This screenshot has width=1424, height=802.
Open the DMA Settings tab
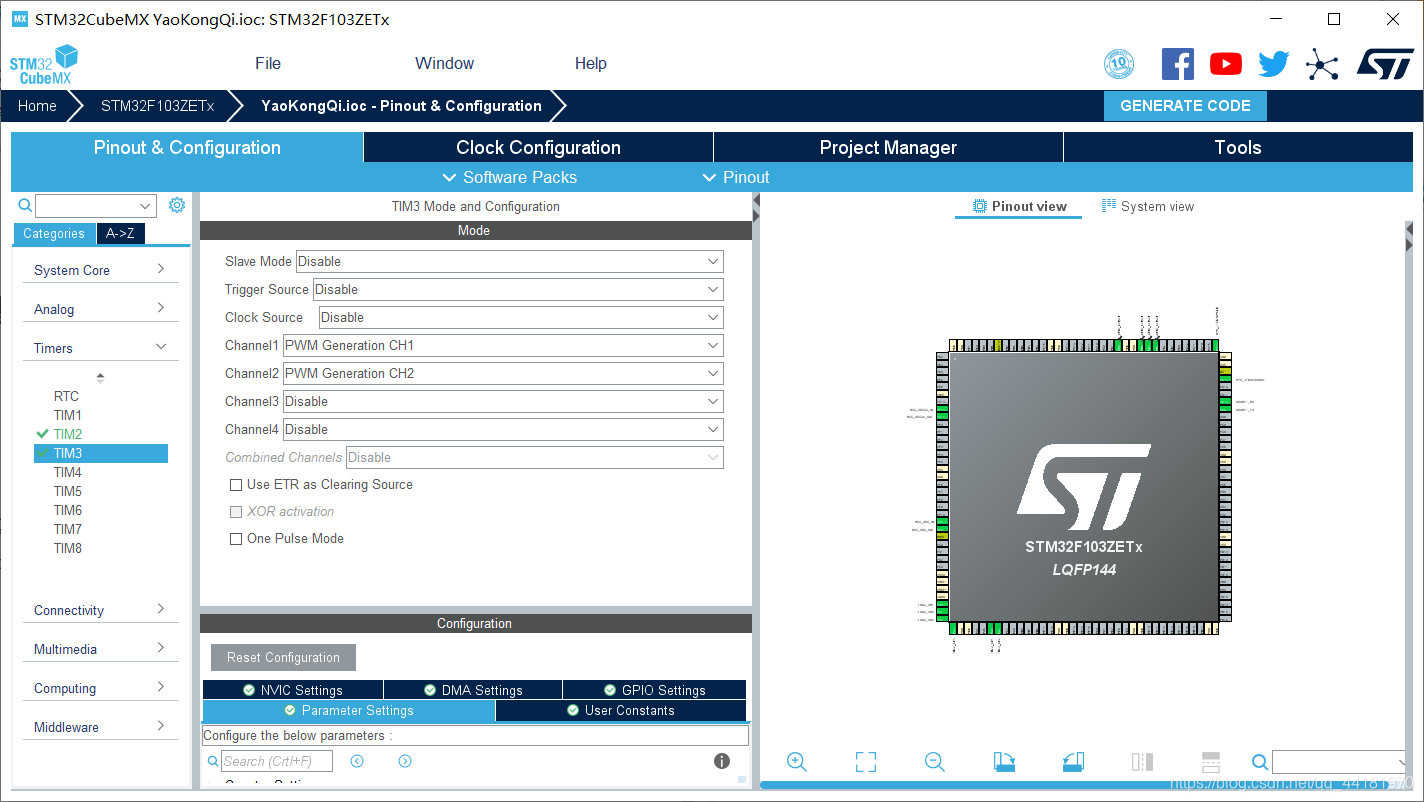(x=473, y=690)
